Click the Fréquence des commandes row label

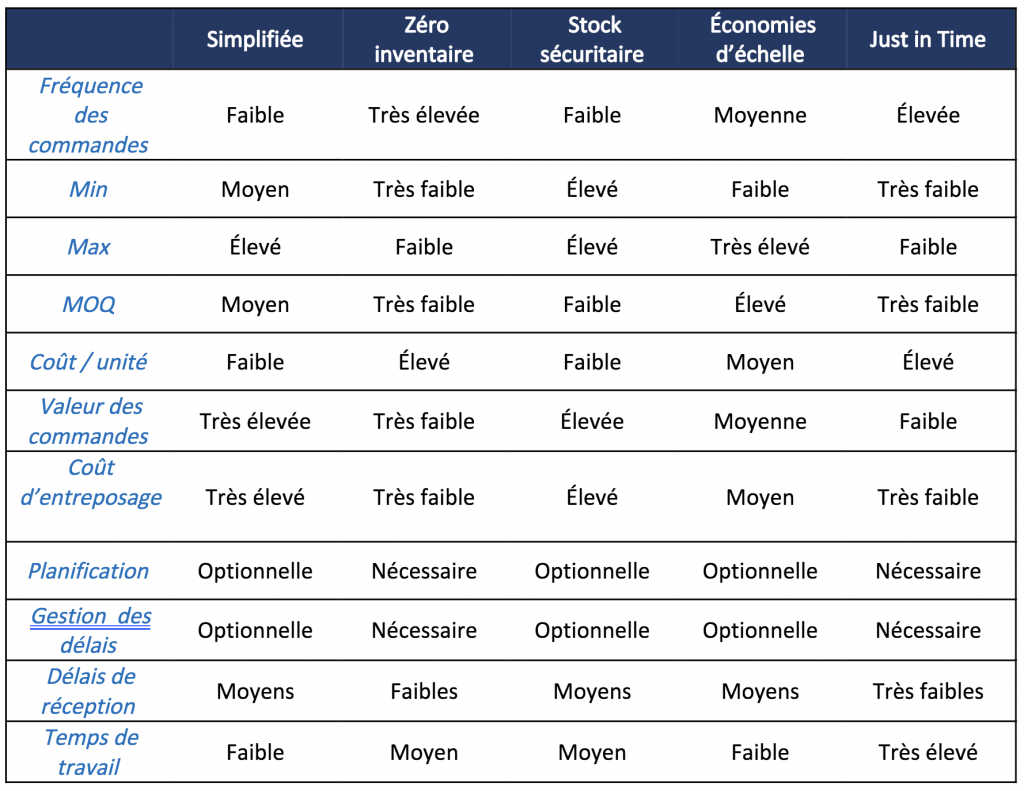click(x=89, y=115)
